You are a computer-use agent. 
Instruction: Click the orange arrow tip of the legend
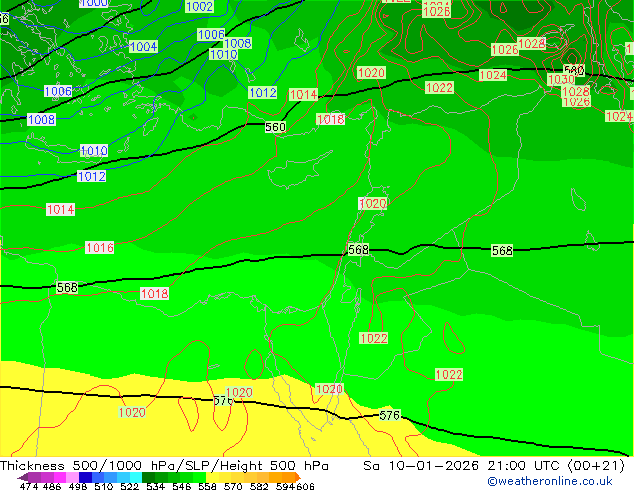click(298, 477)
